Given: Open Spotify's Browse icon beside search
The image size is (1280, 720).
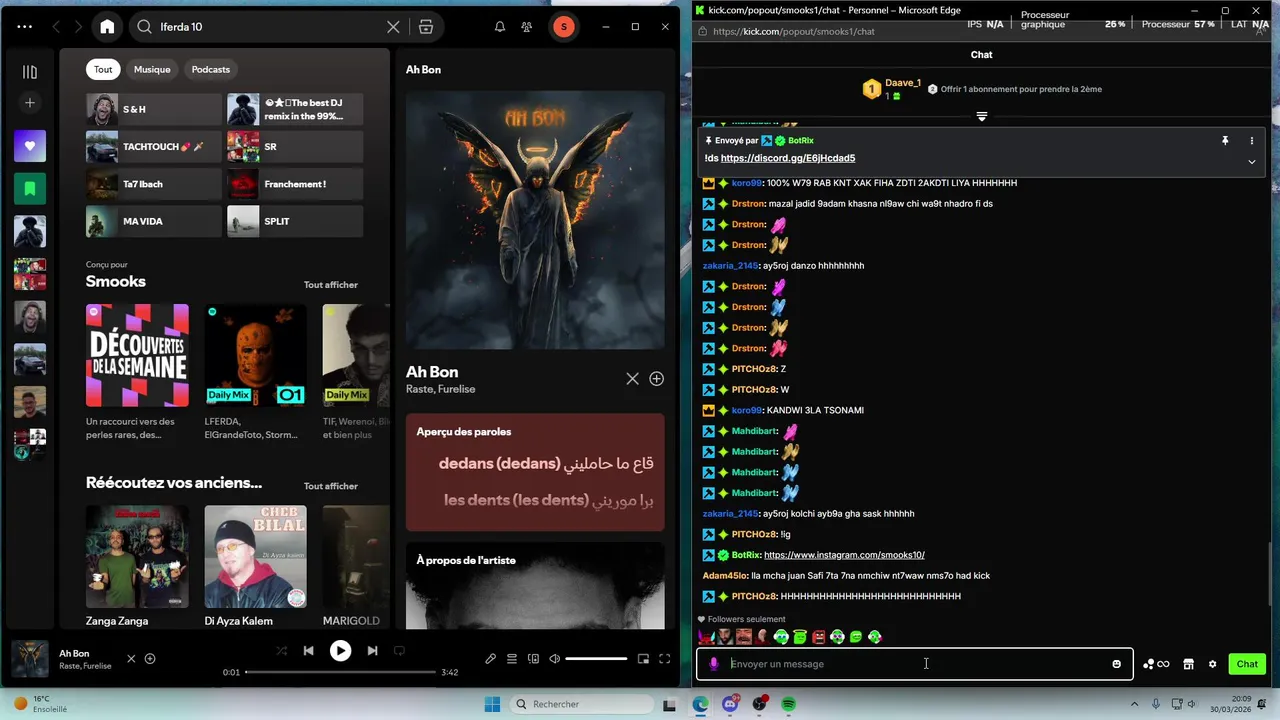Looking at the screenshot, I should coord(426,27).
